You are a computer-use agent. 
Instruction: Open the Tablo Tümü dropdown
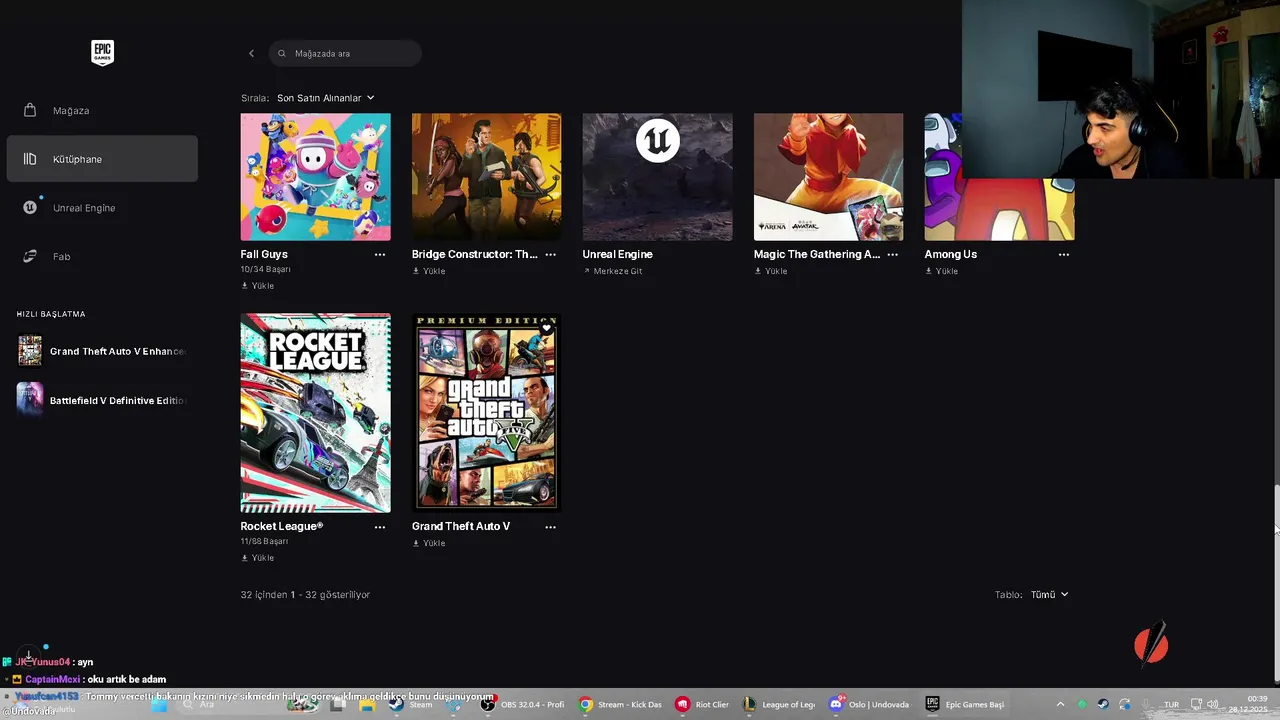tap(1049, 594)
